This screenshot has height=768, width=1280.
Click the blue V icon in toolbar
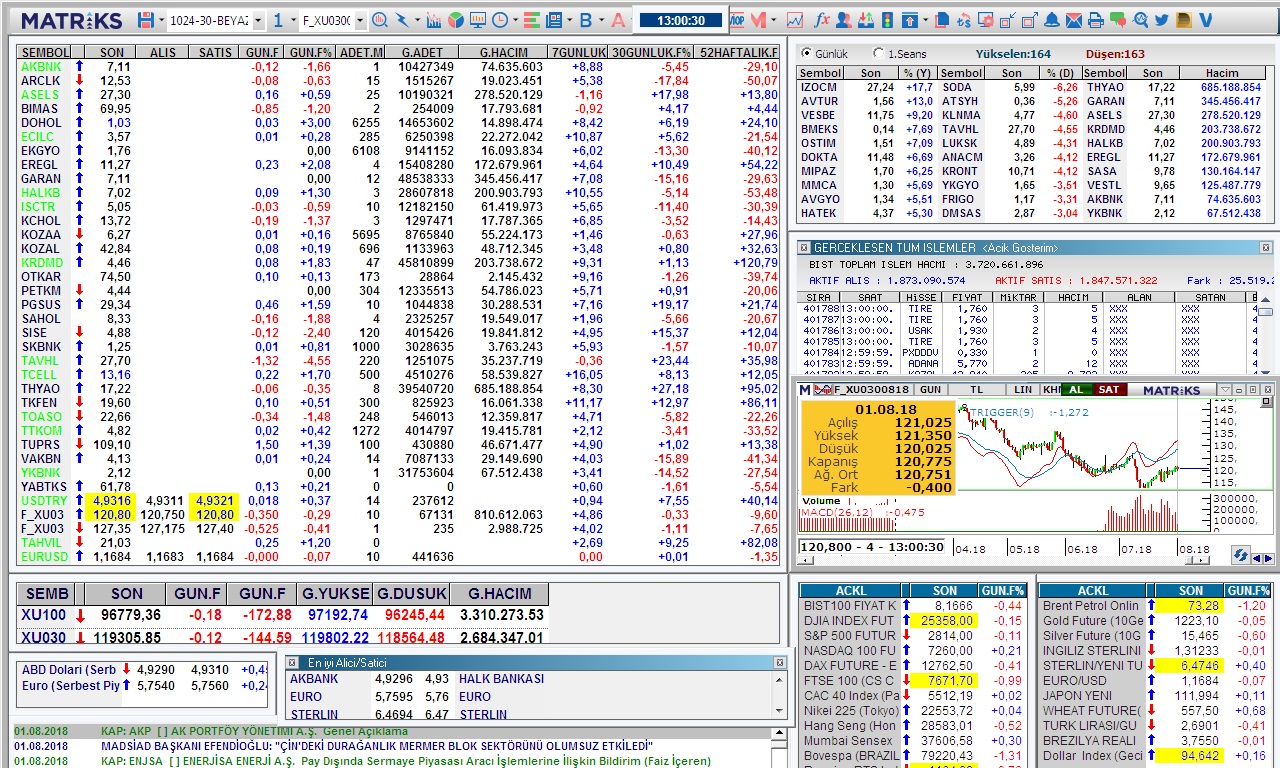pos(1206,20)
